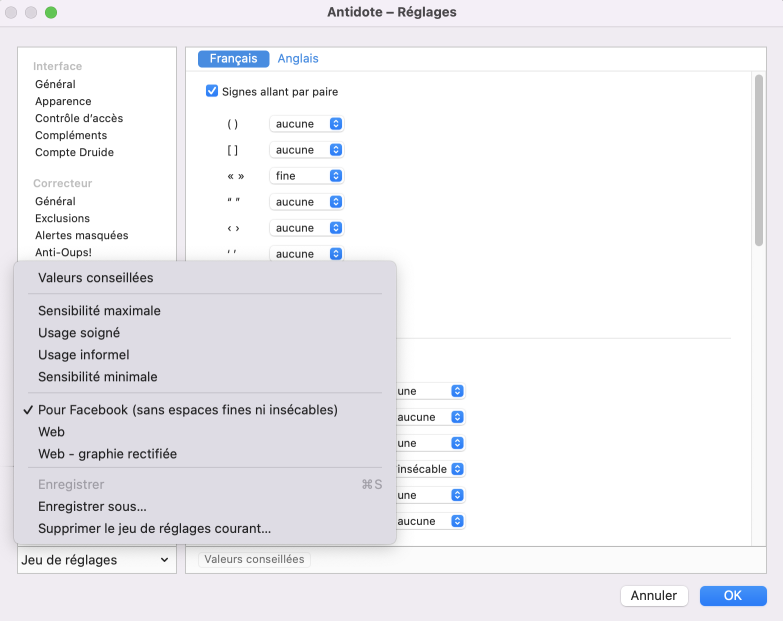Screen dimensions: 783x621
Task: Choose Valeurs conseillées in the popup menu
Action: click(96, 278)
